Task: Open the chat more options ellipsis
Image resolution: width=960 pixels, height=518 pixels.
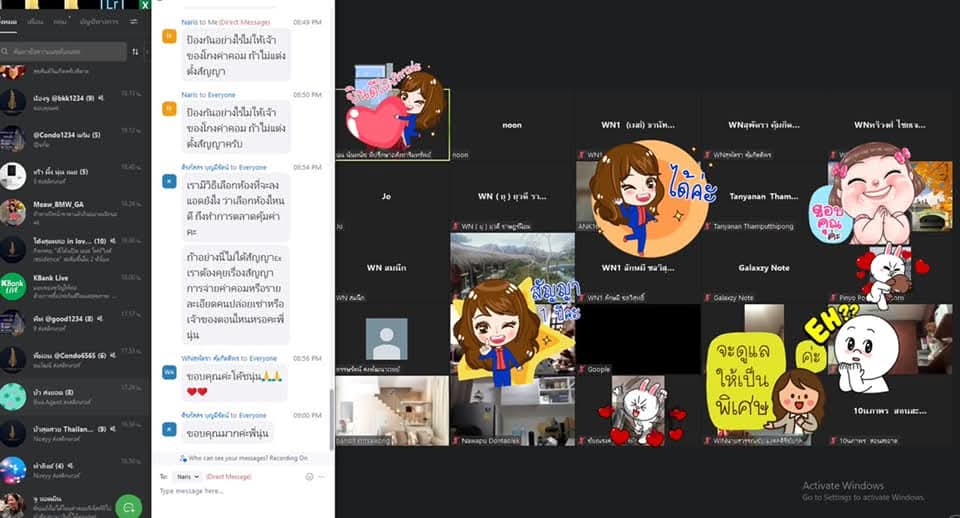Action: pos(324,477)
